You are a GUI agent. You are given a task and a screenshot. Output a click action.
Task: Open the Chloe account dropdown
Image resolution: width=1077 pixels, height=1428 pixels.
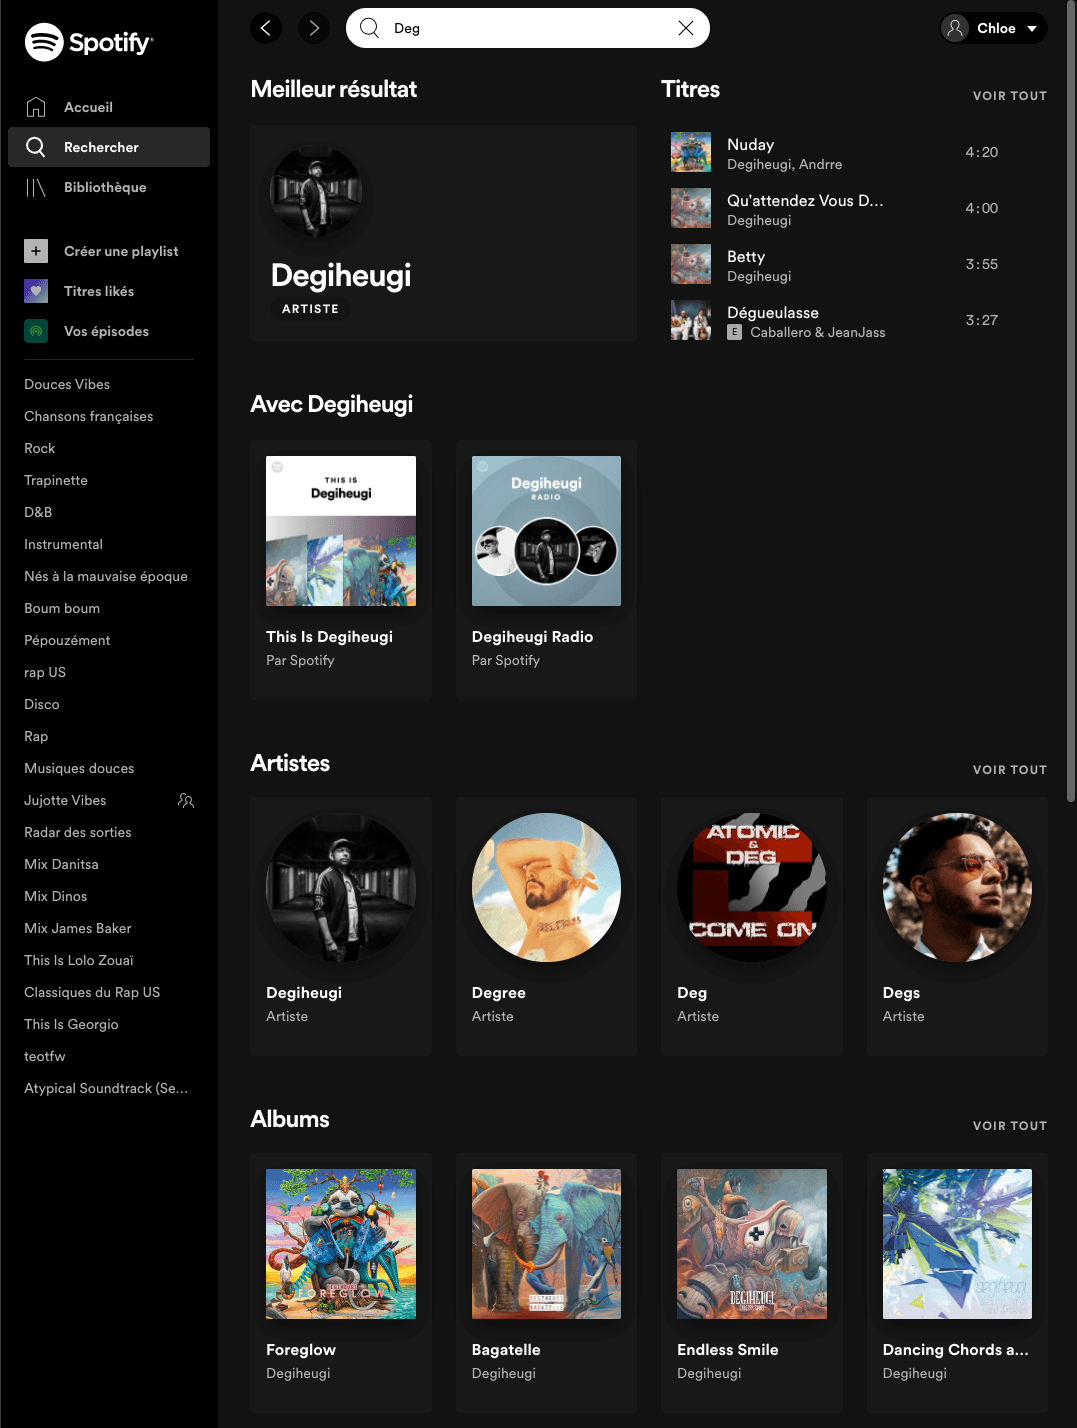993,28
